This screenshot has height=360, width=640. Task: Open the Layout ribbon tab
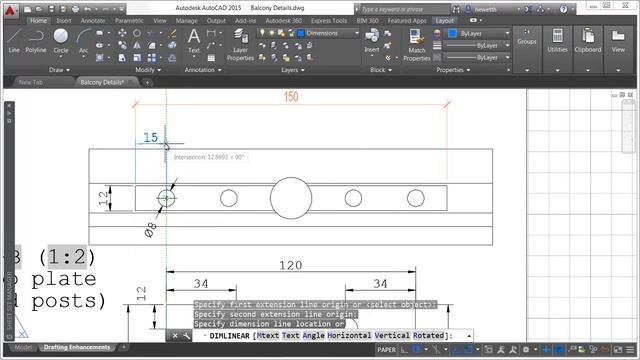click(x=444, y=20)
